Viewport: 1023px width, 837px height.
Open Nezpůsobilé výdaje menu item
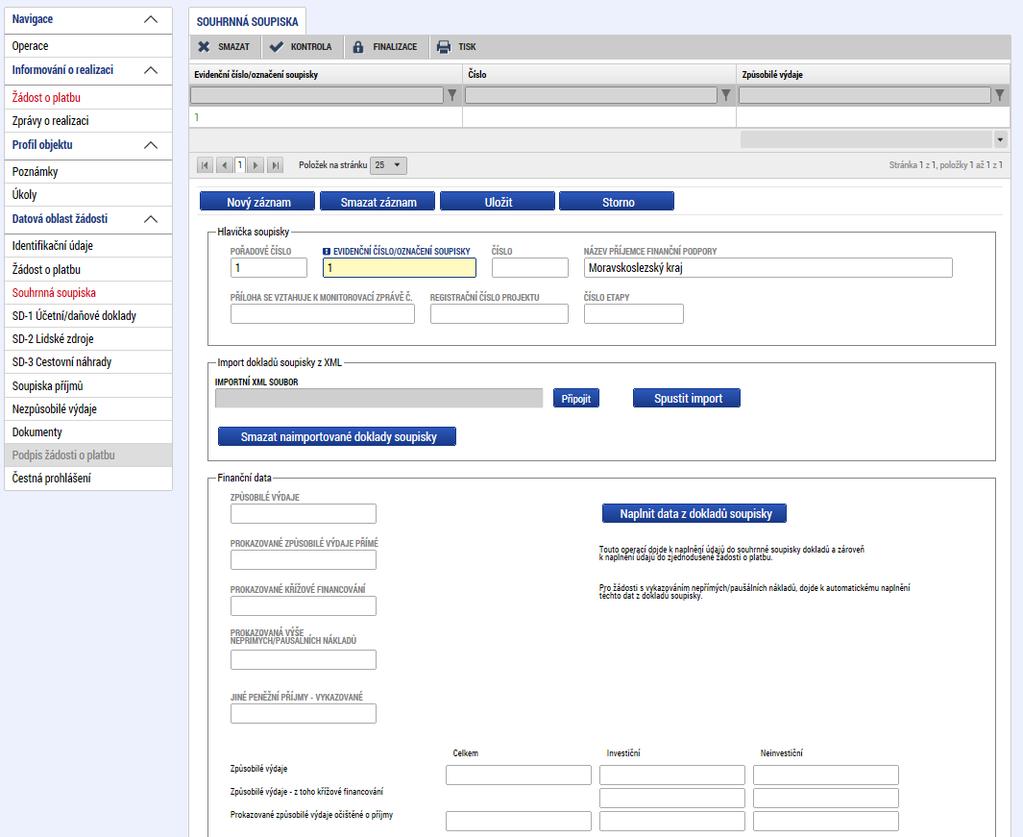point(88,409)
